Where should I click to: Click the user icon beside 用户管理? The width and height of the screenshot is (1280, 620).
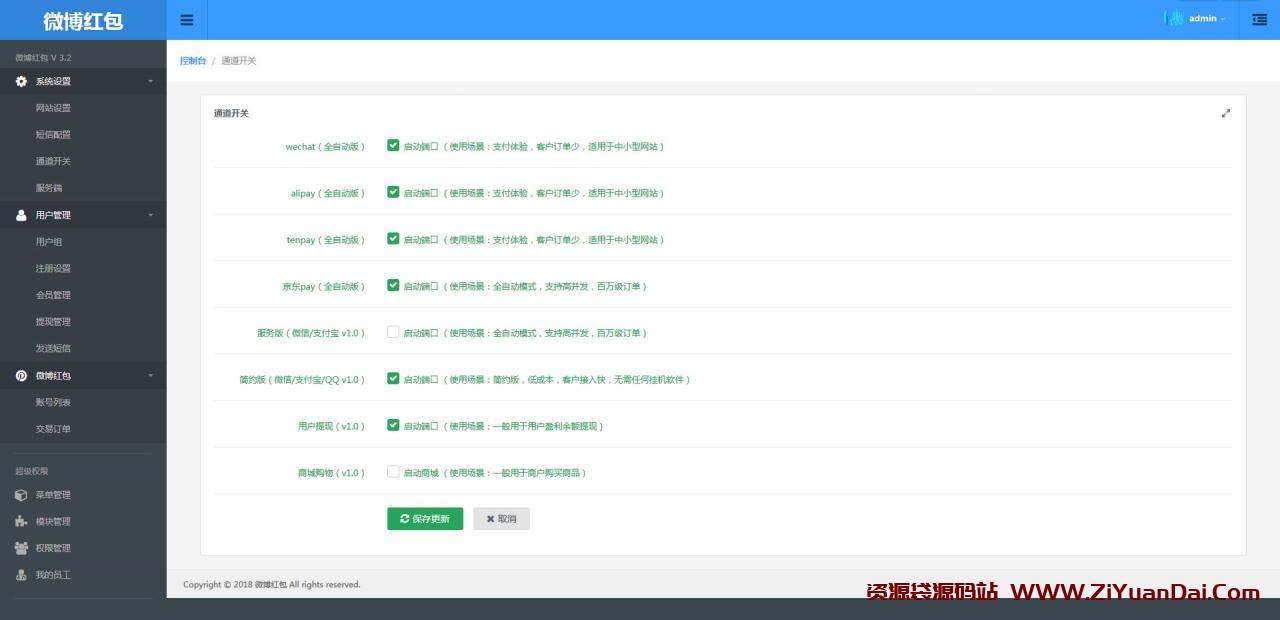pyautogui.click(x=21, y=215)
